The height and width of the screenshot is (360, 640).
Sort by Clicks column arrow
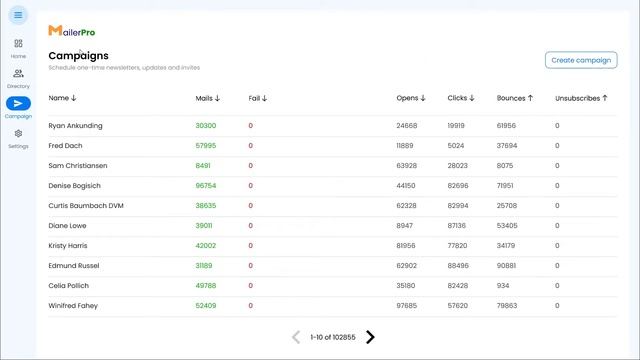pyautogui.click(x=472, y=98)
